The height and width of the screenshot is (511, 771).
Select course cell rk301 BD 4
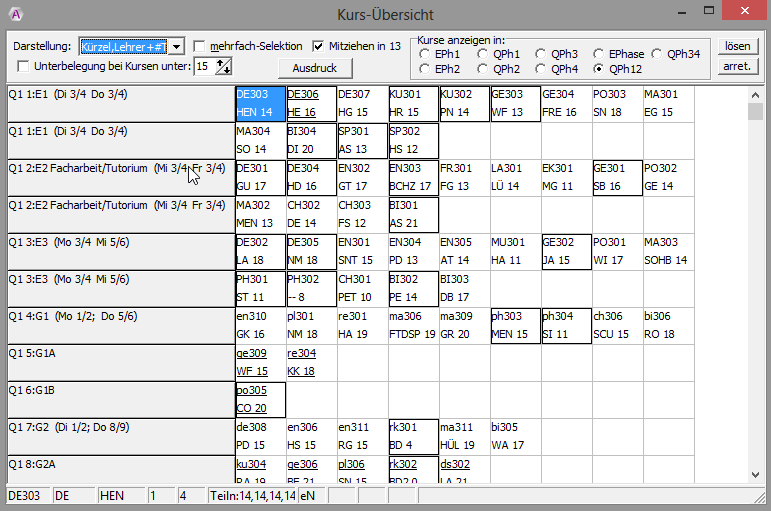(x=414, y=437)
